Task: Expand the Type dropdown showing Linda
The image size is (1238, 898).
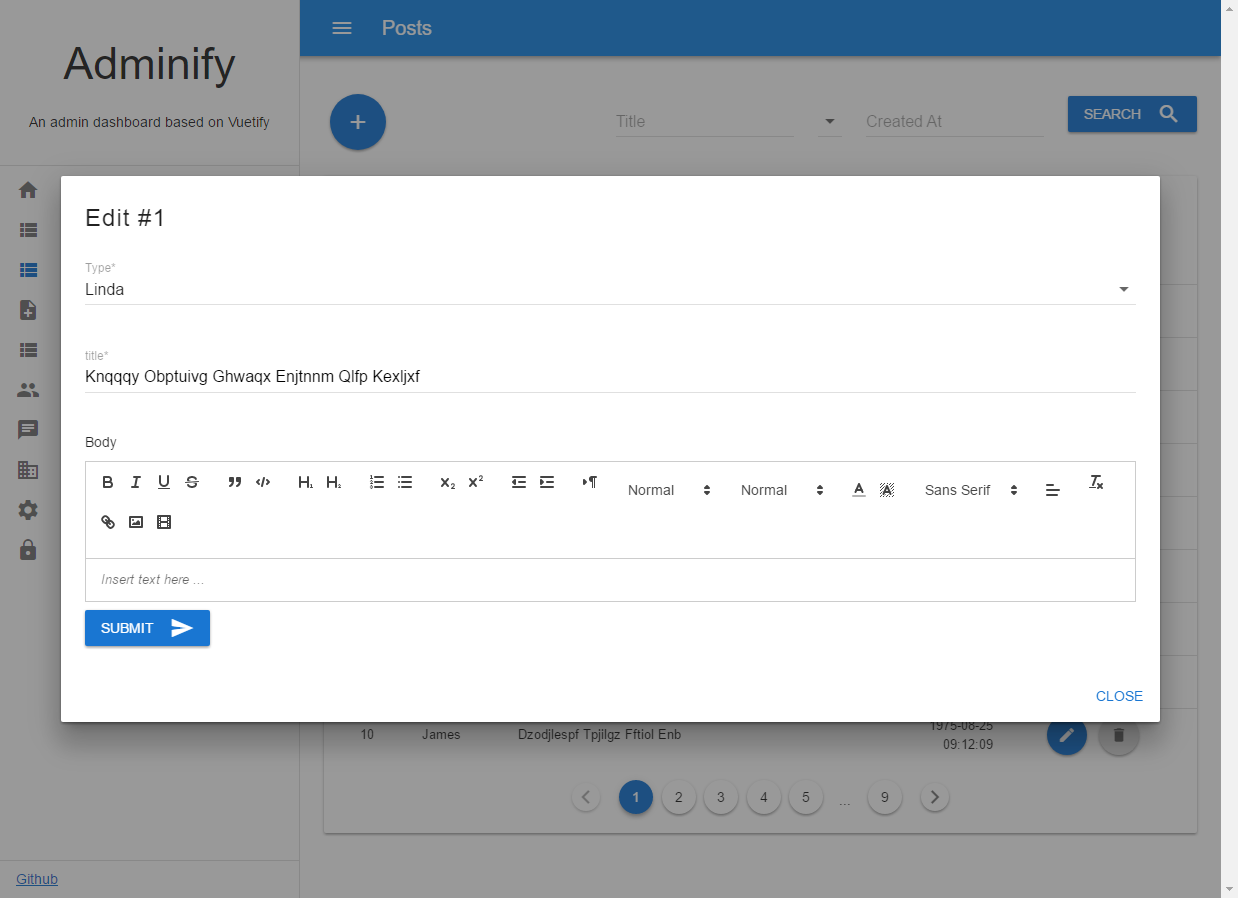Action: [x=610, y=289]
